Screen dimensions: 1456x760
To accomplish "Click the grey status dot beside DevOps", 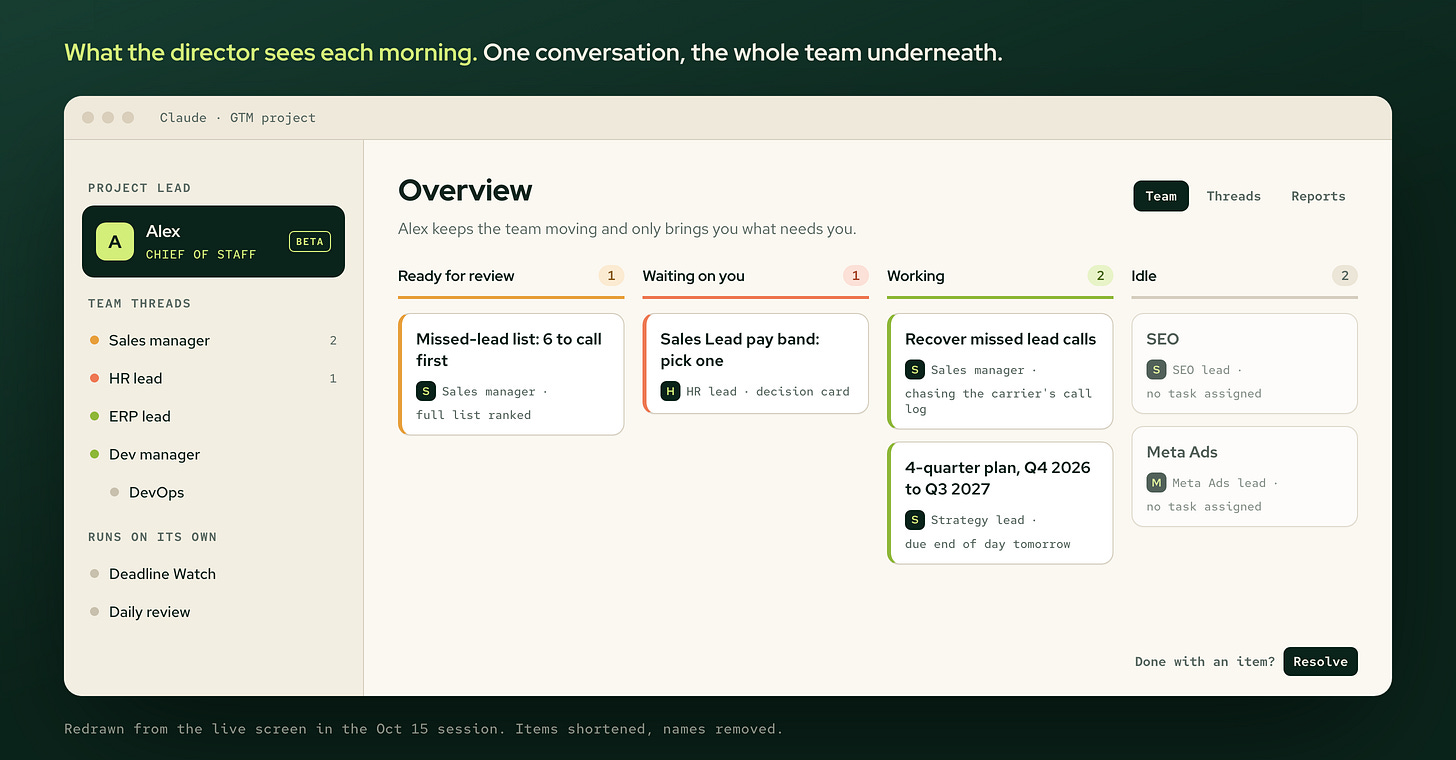I will click(114, 492).
